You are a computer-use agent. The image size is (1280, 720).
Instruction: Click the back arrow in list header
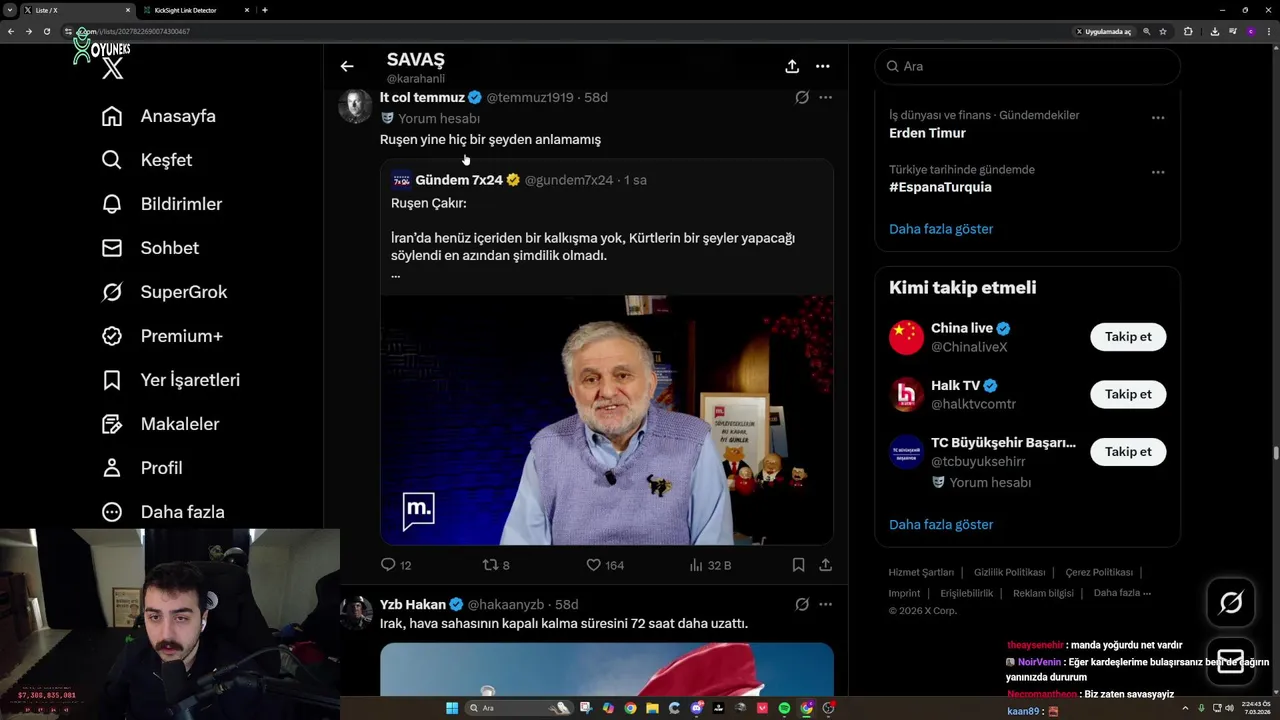(x=347, y=66)
